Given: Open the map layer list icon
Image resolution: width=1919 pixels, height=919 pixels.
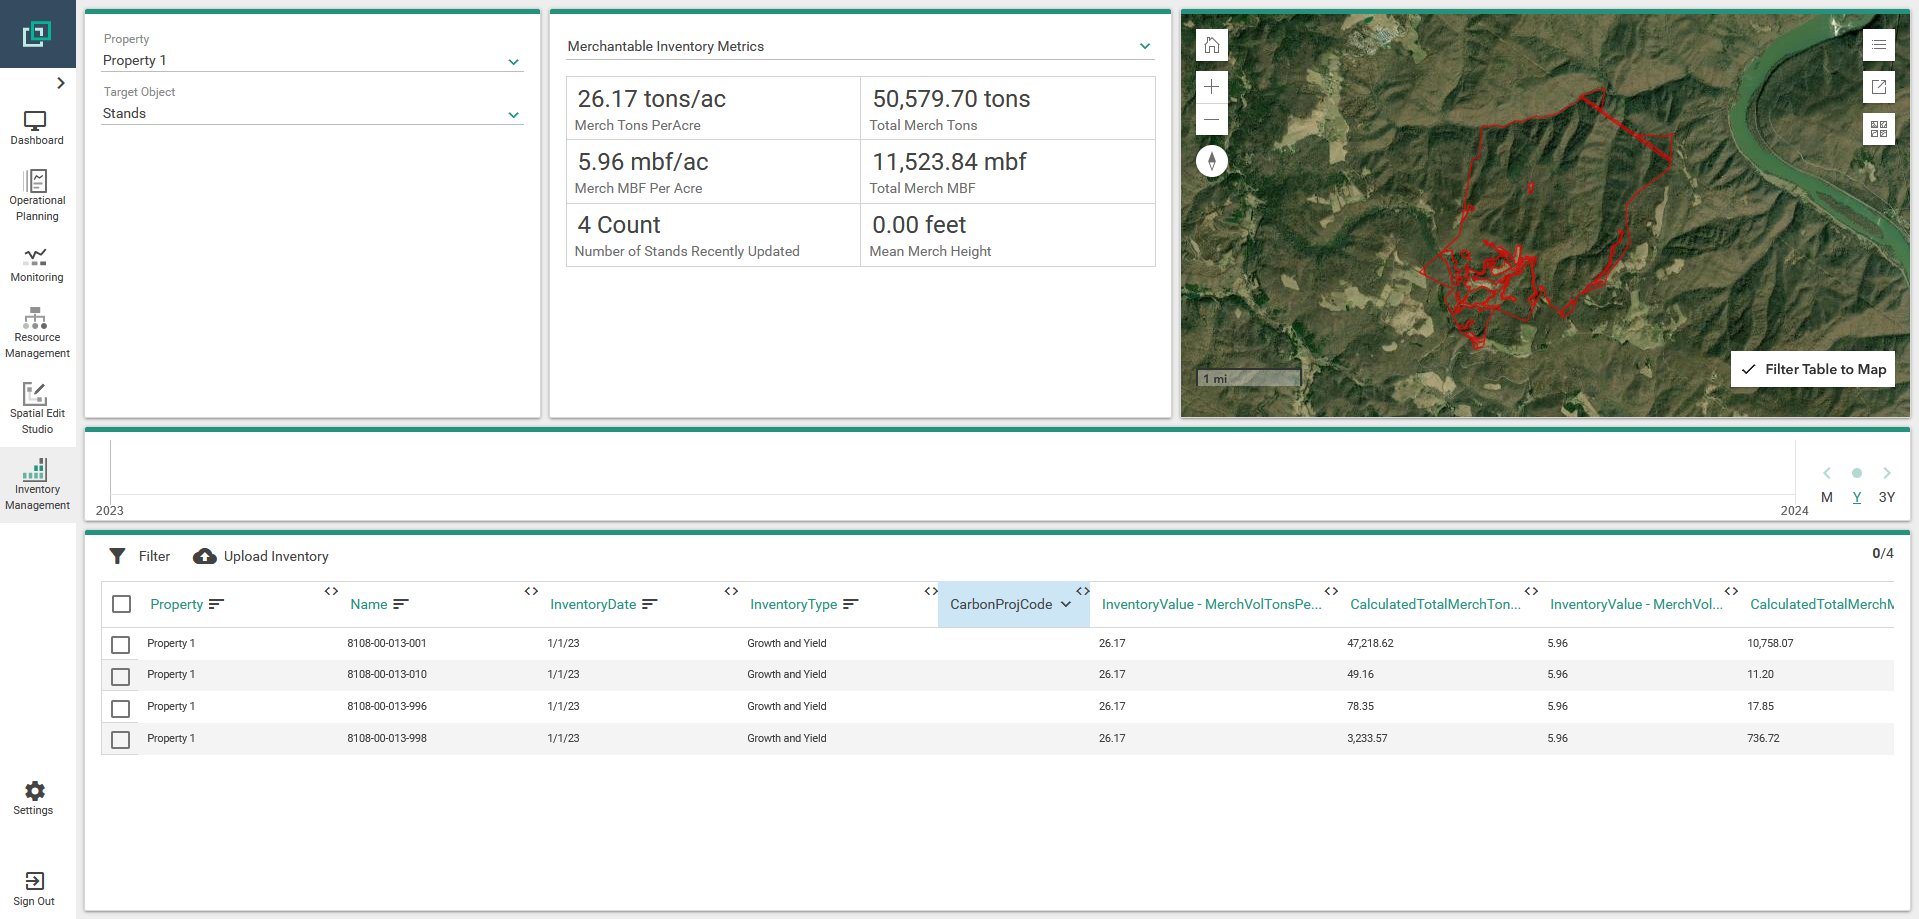Looking at the screenshot, I should pos(1878,45).
